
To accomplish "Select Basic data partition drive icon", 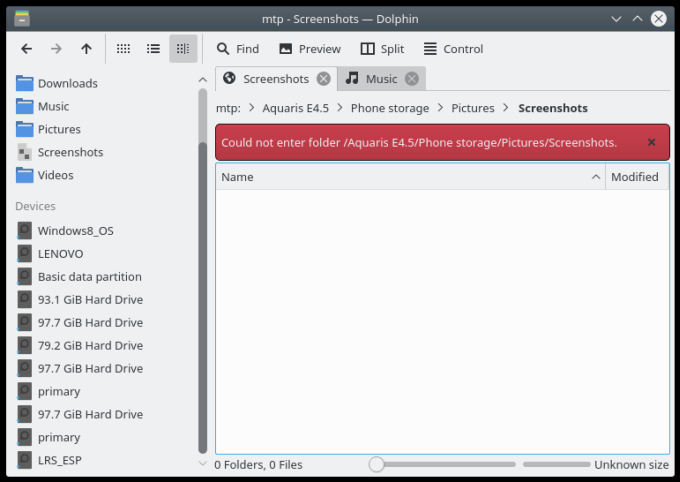I will point(25,277).
